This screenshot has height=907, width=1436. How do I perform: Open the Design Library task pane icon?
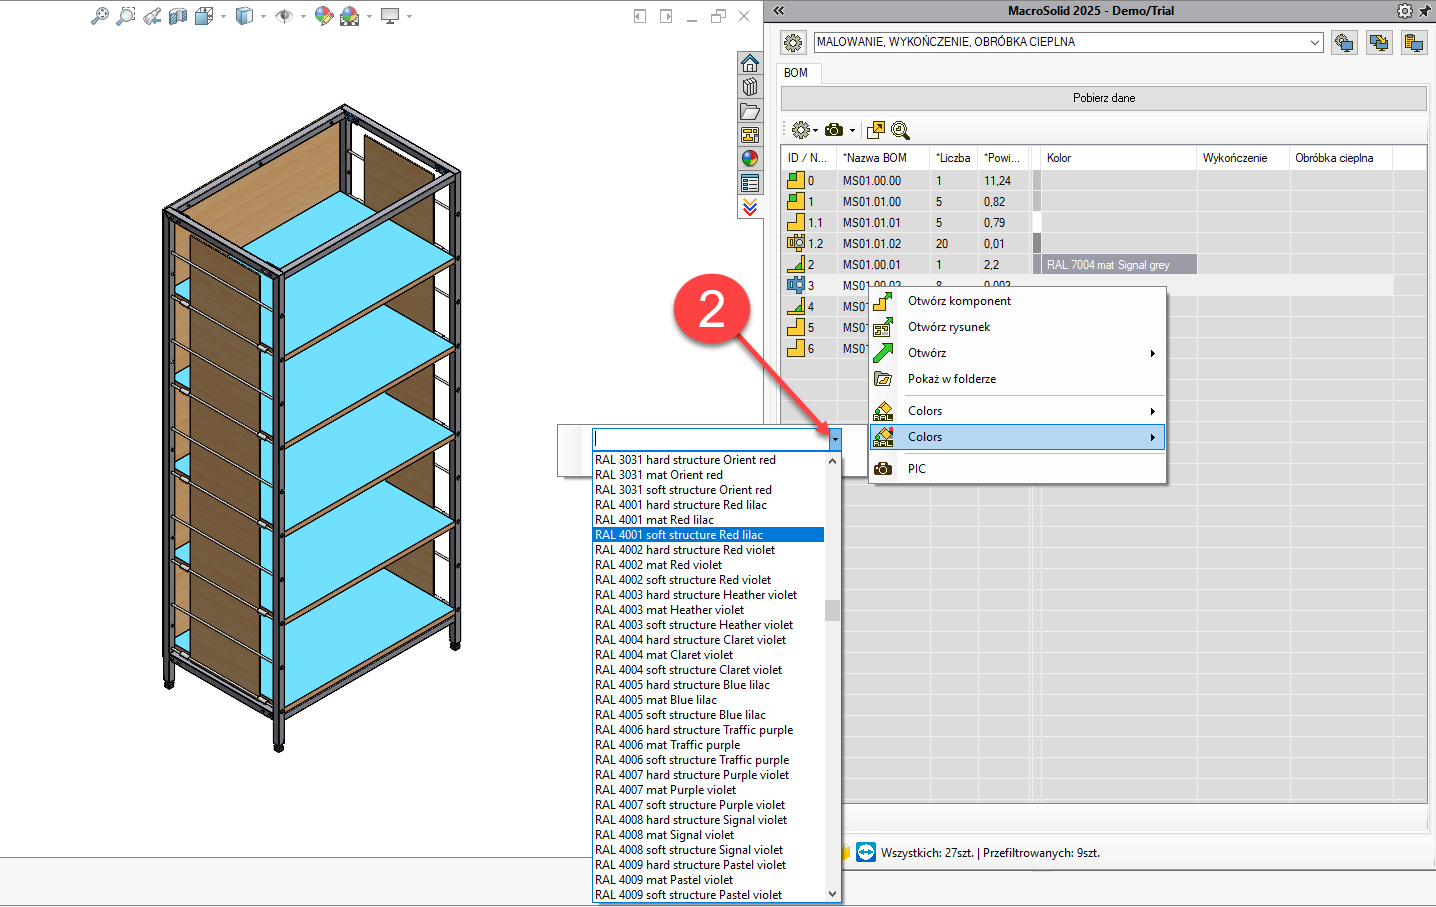pos(750,87)
